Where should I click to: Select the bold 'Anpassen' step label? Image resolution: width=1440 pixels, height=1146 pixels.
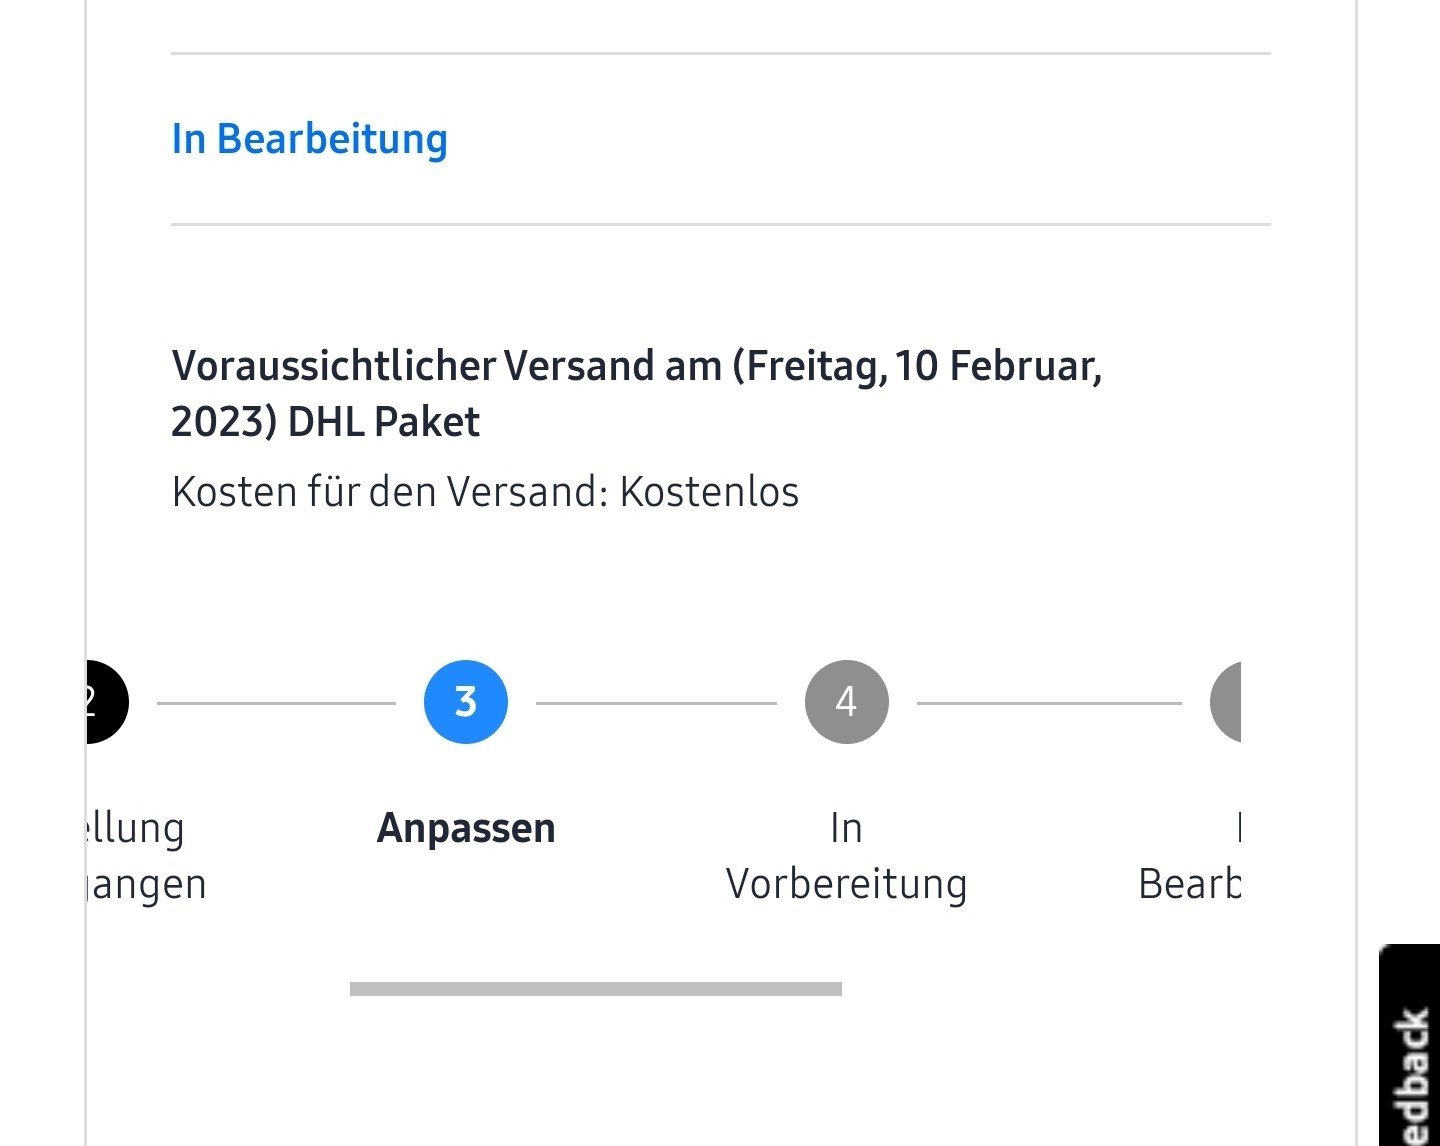(x=466, y=828)
